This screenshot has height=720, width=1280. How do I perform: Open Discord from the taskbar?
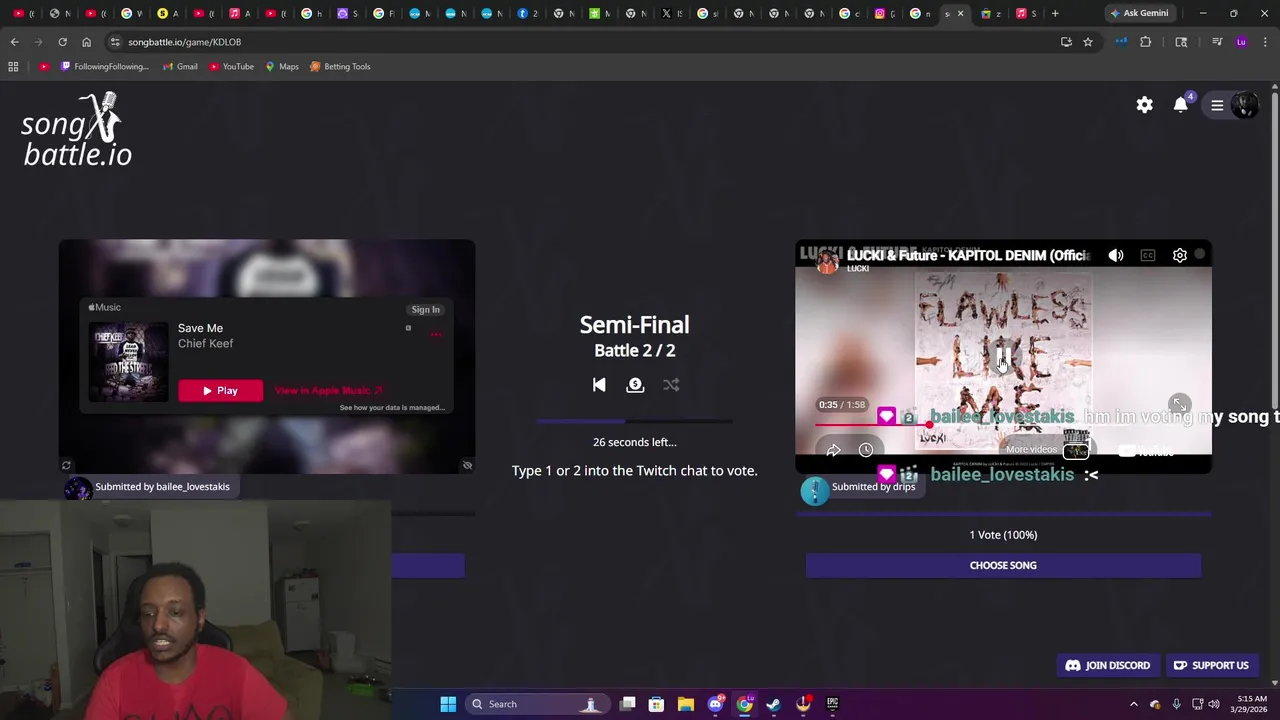(x=715, y=704)
